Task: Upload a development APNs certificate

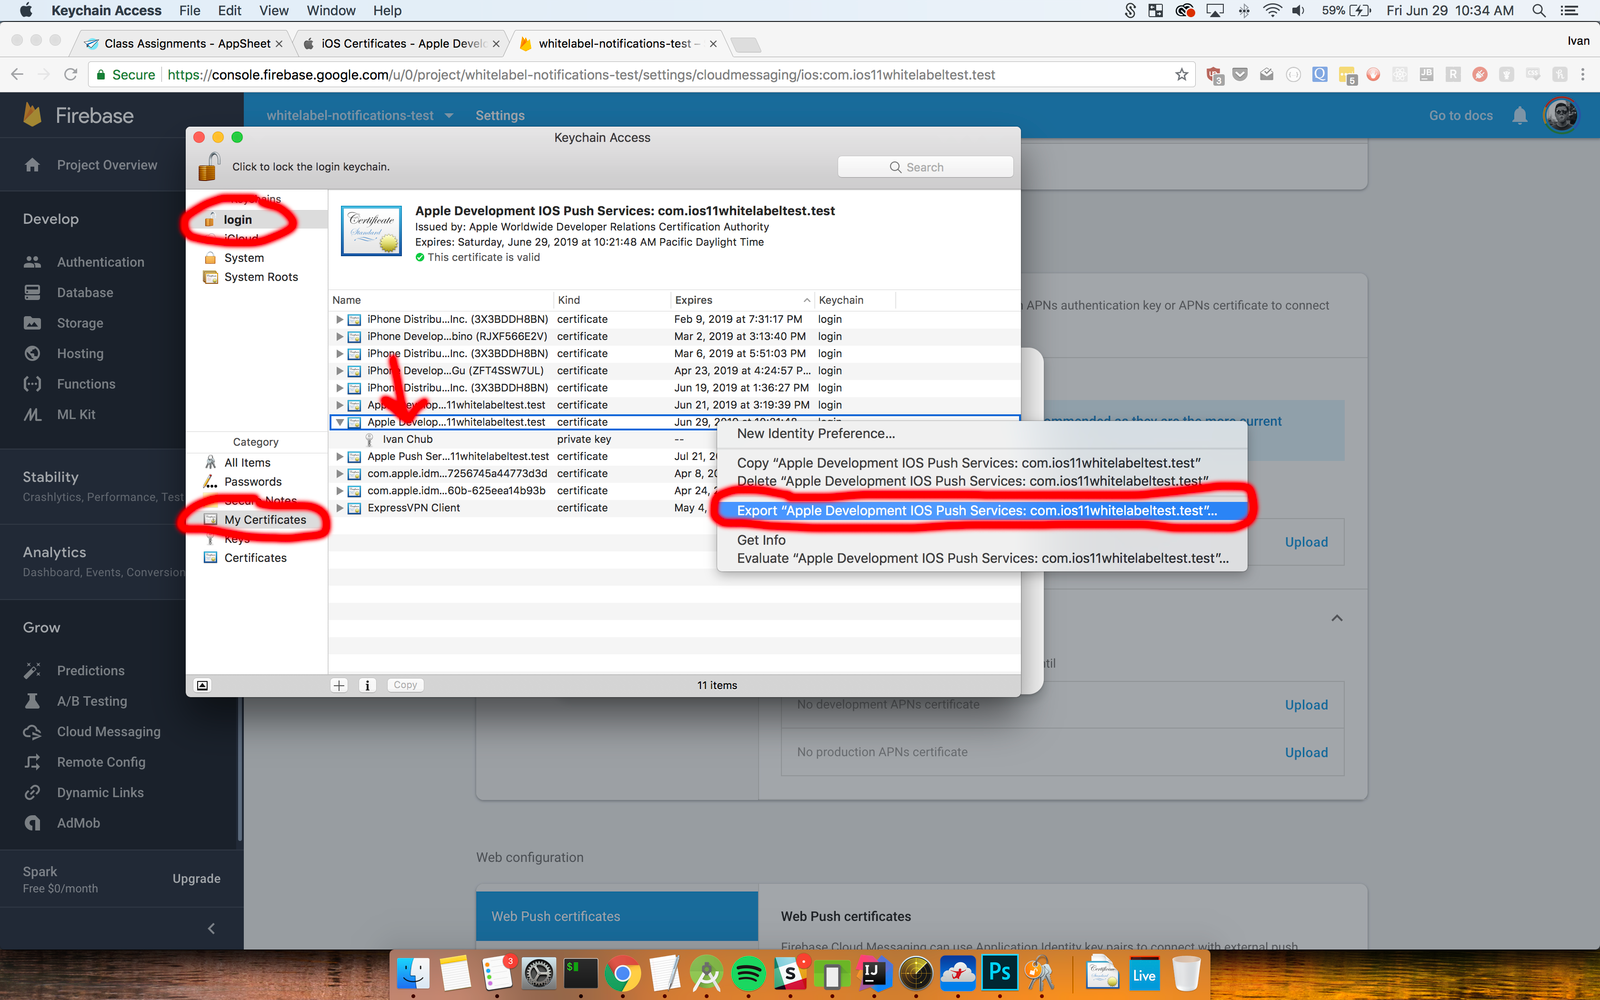Action: click(1306, 705)
